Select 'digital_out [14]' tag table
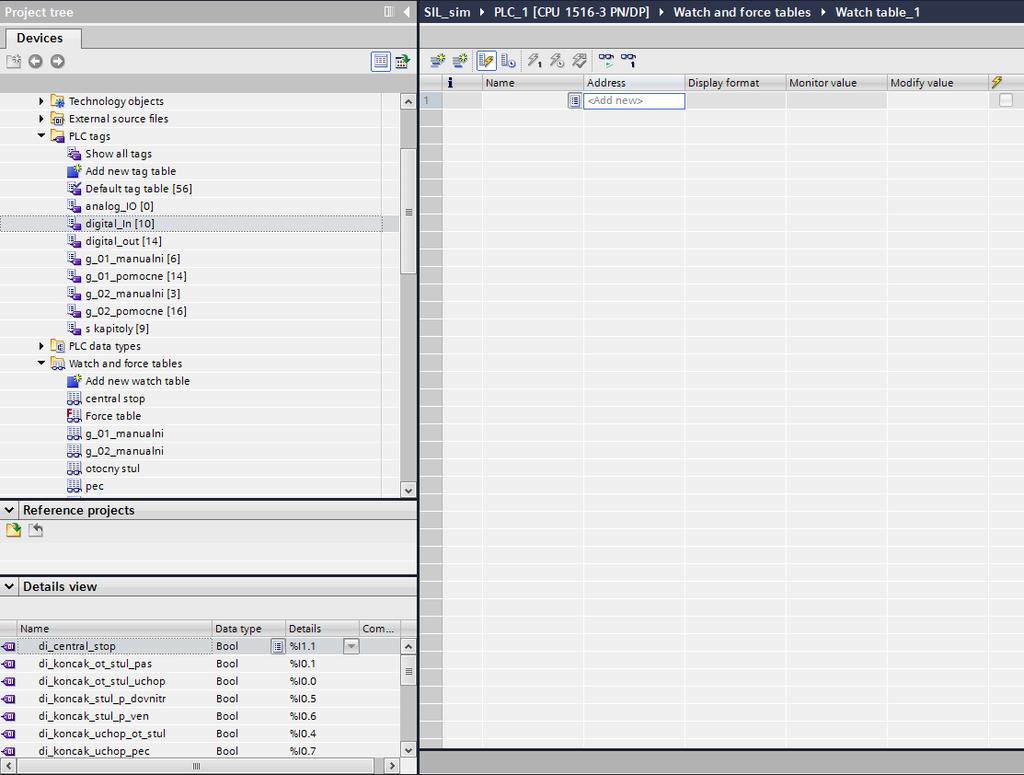Viewport: 1024px width, 775px height. pyautogui.click(x=123, y=241)
